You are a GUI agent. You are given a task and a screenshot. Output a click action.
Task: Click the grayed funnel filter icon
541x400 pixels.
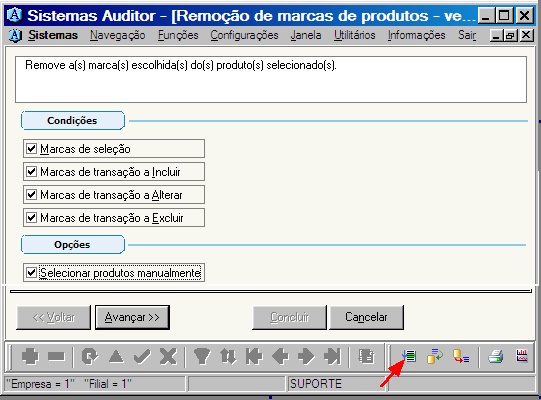coord(202,356)
